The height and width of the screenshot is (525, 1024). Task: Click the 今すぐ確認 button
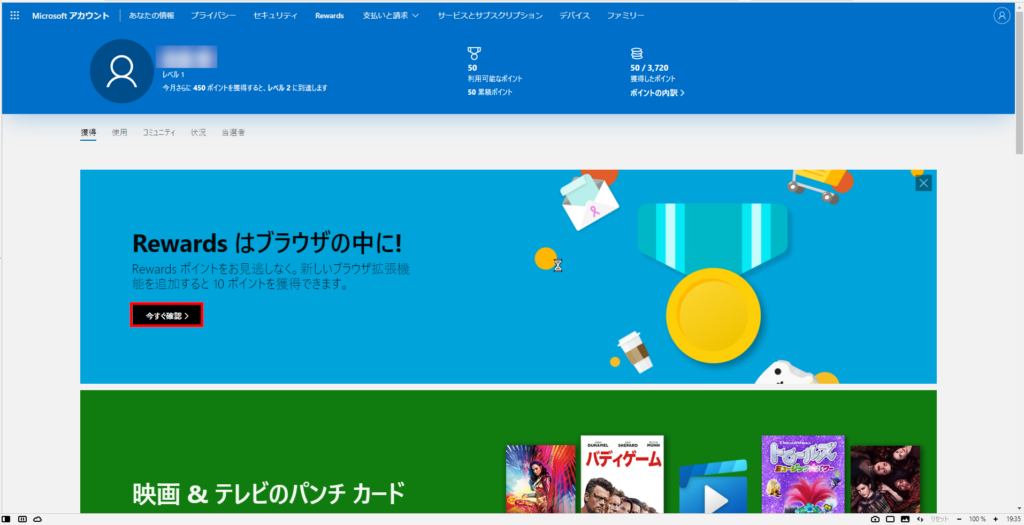167,315
